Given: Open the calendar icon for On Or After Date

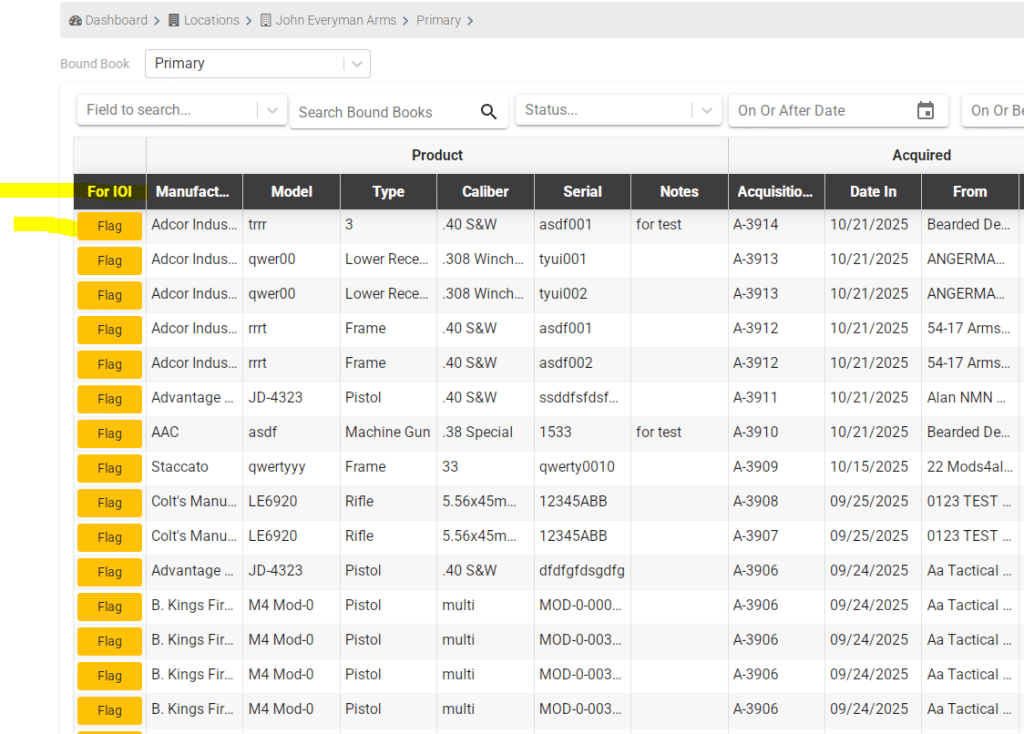Looking at the screenshot, I should point(925,111).
